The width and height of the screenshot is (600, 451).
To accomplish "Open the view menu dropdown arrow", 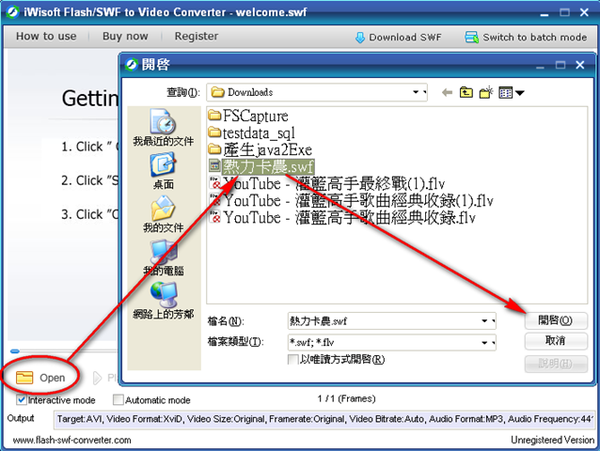I will 520,93.
